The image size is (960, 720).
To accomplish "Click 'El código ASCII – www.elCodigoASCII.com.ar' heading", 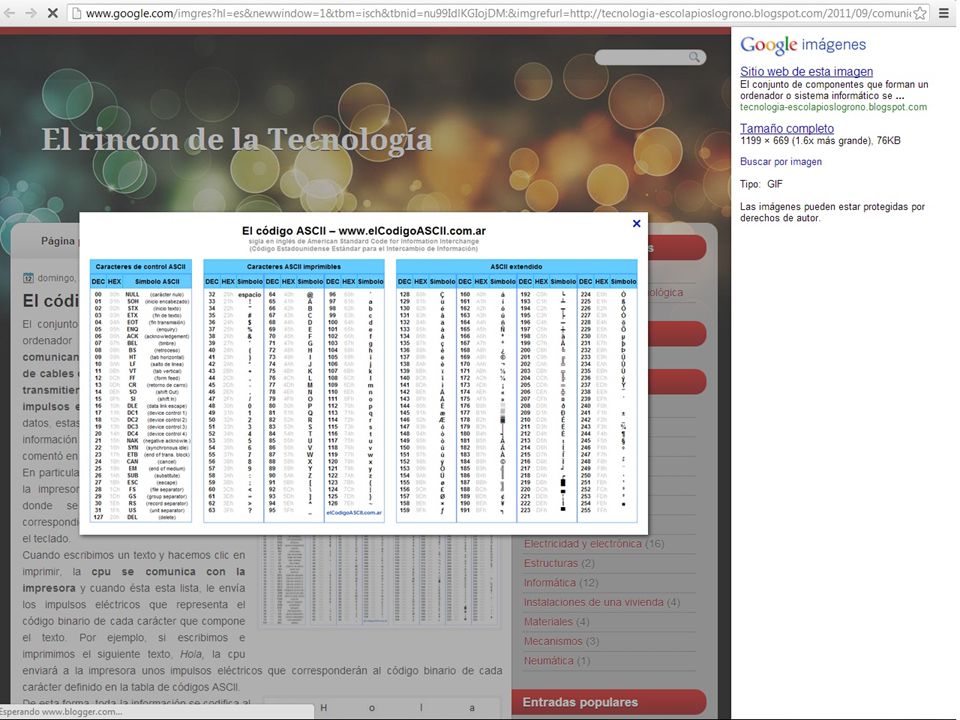I will click(364, 231).
